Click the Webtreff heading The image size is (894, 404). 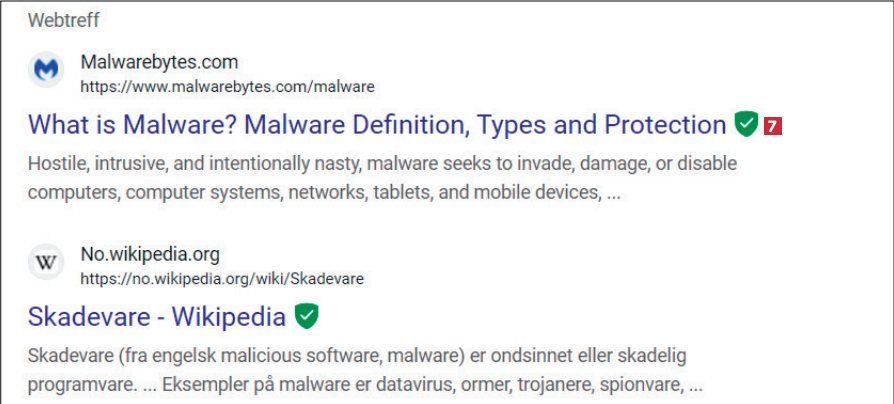pyautogui.click(x=64, y=20)
